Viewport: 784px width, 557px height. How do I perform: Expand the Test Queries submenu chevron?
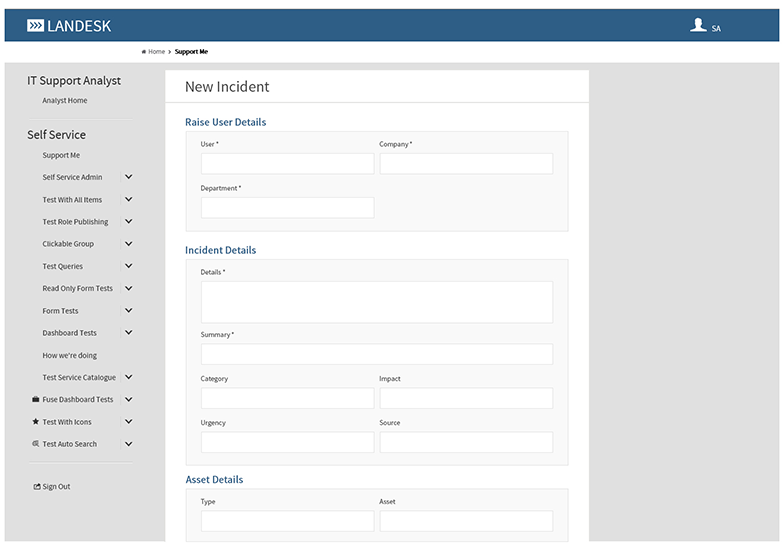tap(128, 266)
